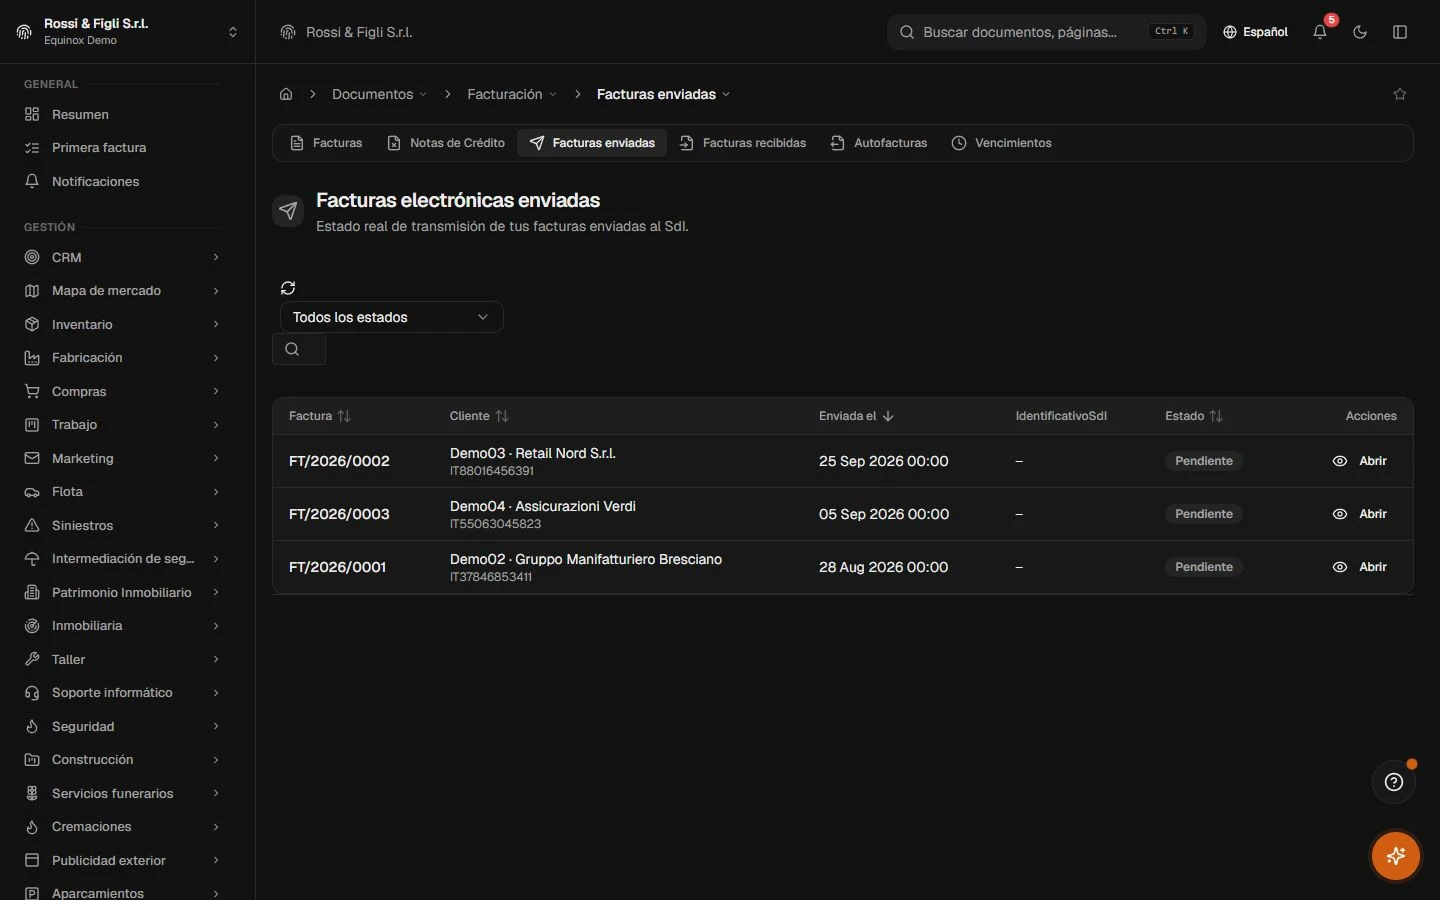Click the Pendiente badge for FT/2026/0003
The width and height of the screenshot is (1440, 900).
point(1203,514)
